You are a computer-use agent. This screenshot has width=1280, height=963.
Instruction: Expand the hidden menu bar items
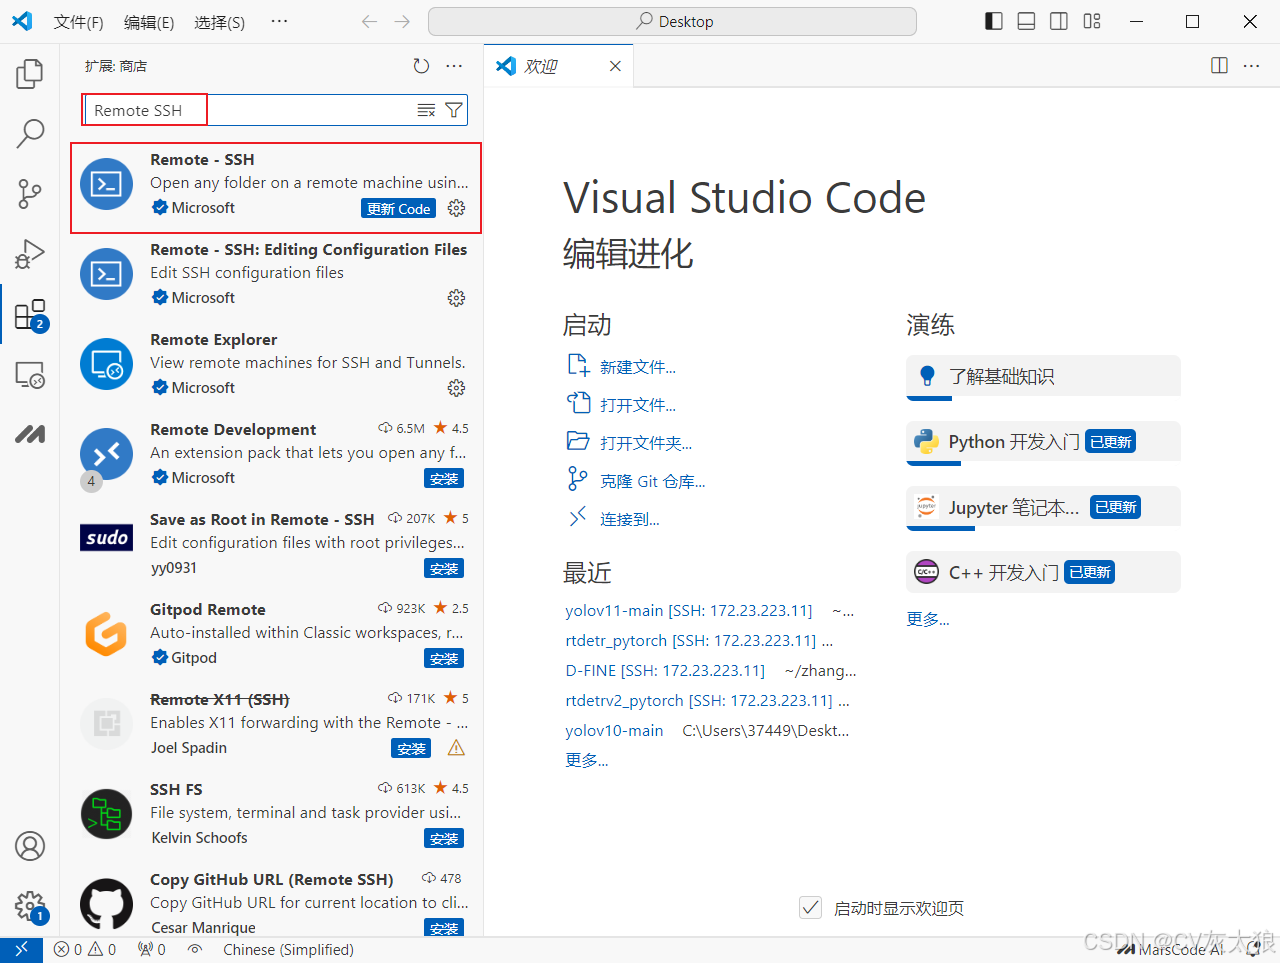pyautogui.click(x=280, y=21)
